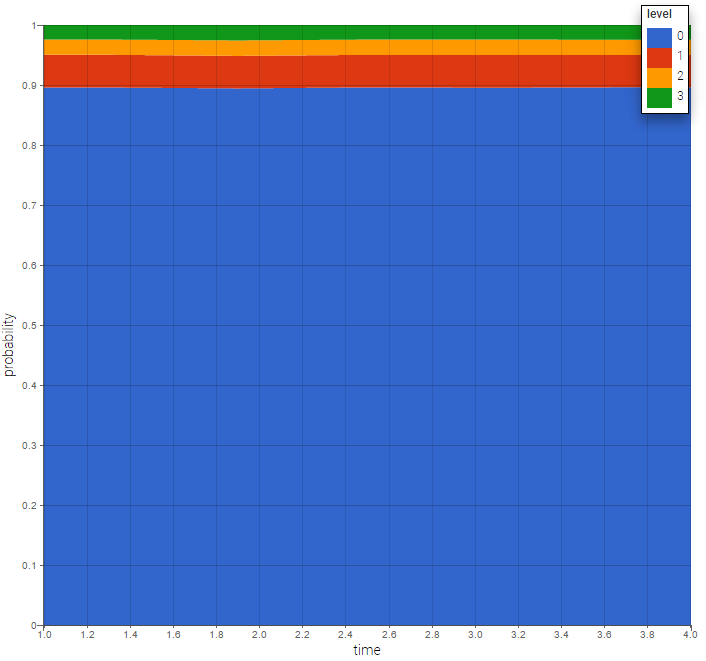This screenshot has height=661, width=706.
Task: Select the orange level 2 legend swatch
Action: tap(660, 76)
